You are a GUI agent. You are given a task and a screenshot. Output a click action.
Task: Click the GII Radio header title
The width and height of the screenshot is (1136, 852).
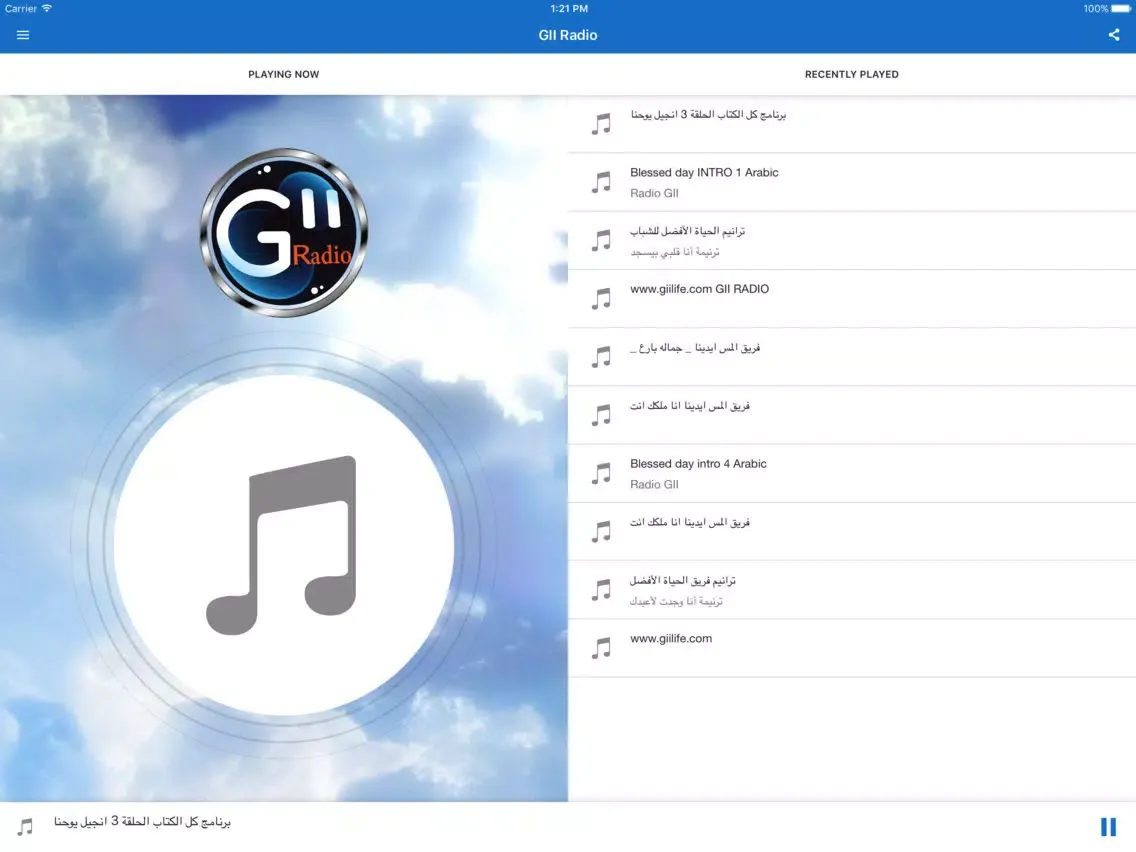[568, 35]
